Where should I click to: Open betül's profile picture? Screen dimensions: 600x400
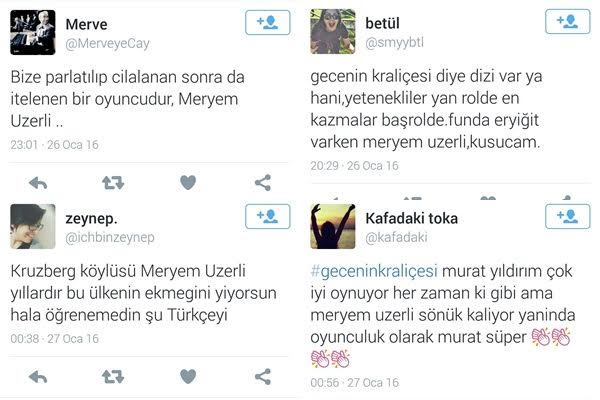pos(333,31)
